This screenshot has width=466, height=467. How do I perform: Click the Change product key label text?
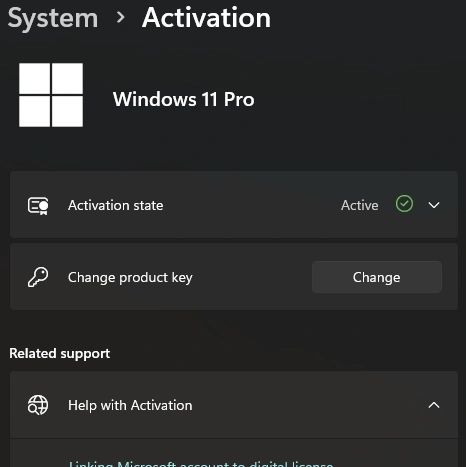tap(130, 278)
